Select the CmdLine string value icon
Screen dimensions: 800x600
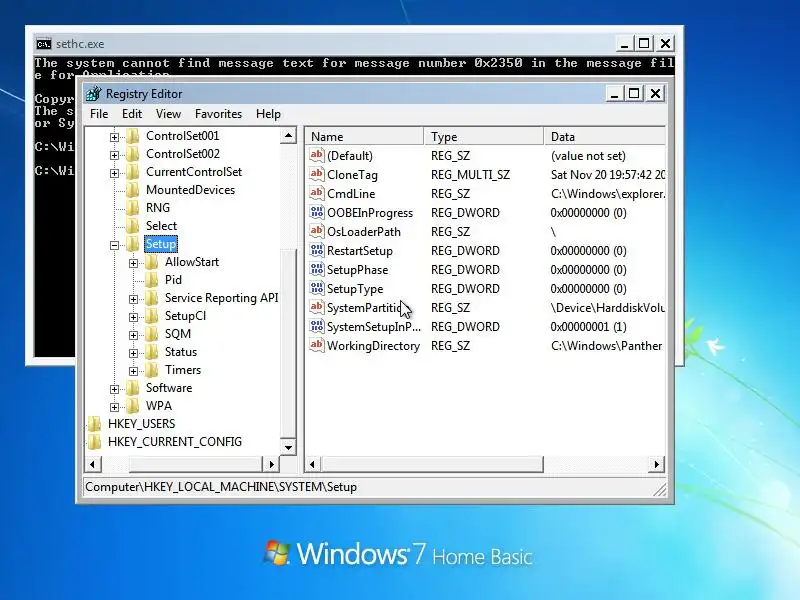click(317, 193)
